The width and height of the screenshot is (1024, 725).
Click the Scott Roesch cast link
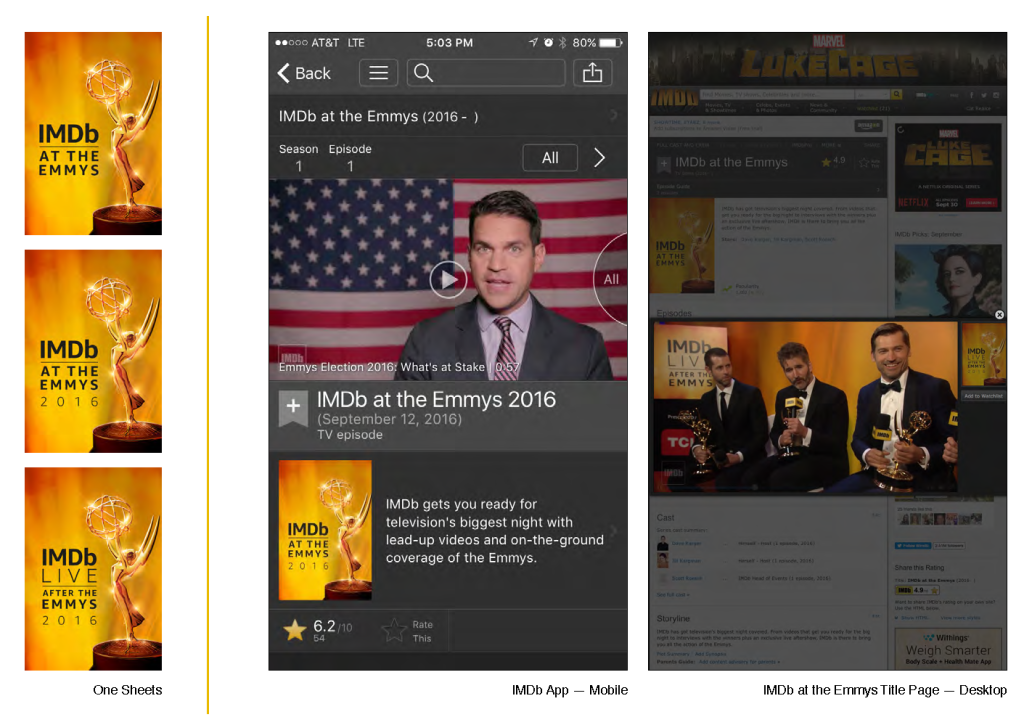[687, 579]
